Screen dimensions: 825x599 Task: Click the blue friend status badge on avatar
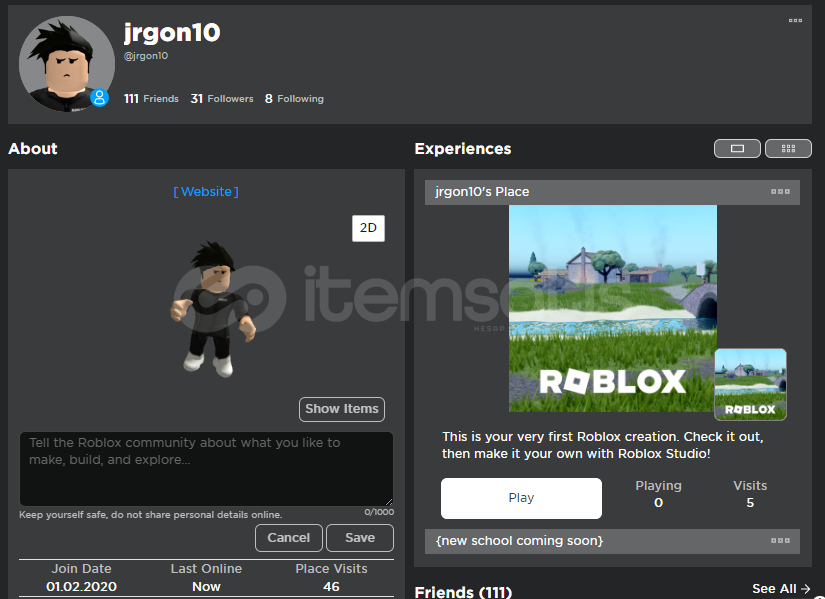tap(99, 98)
